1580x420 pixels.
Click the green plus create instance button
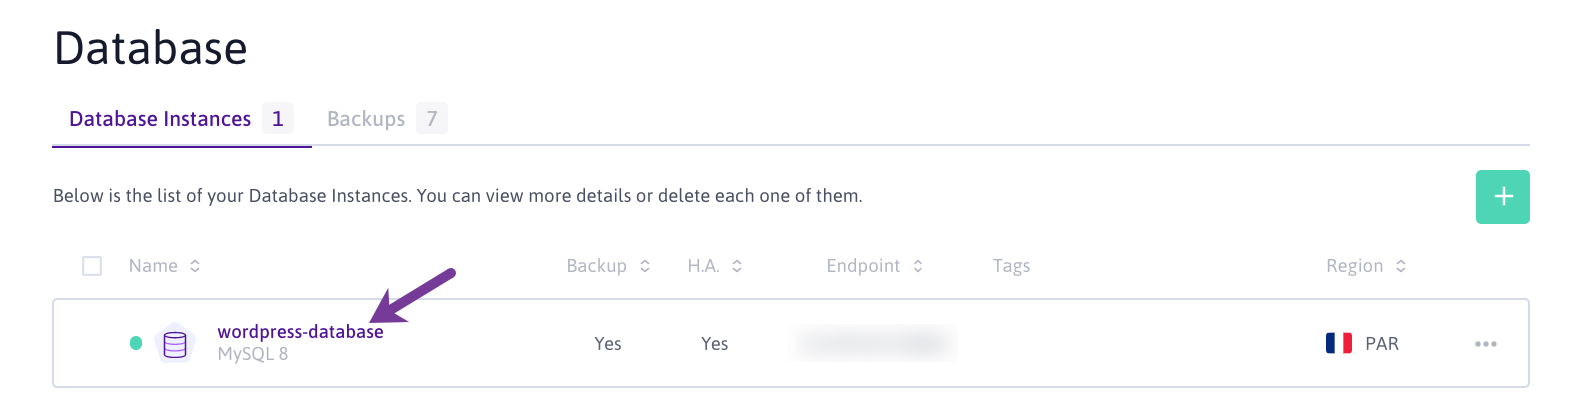point(1502,197)
